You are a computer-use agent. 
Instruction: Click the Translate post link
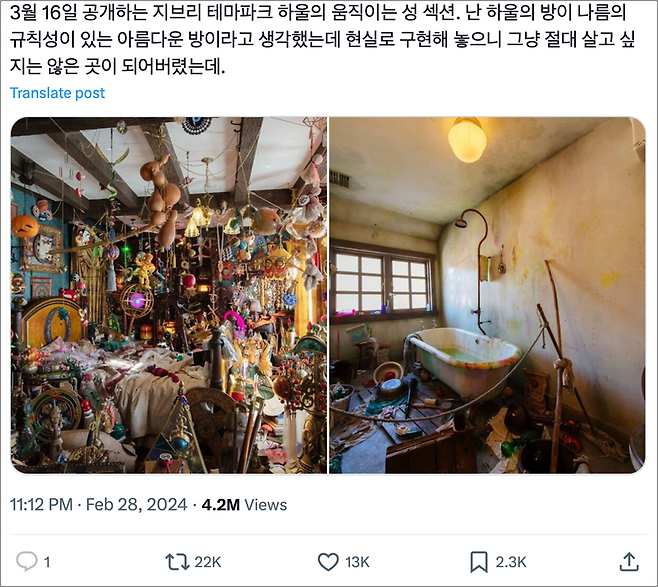(57, 93)
